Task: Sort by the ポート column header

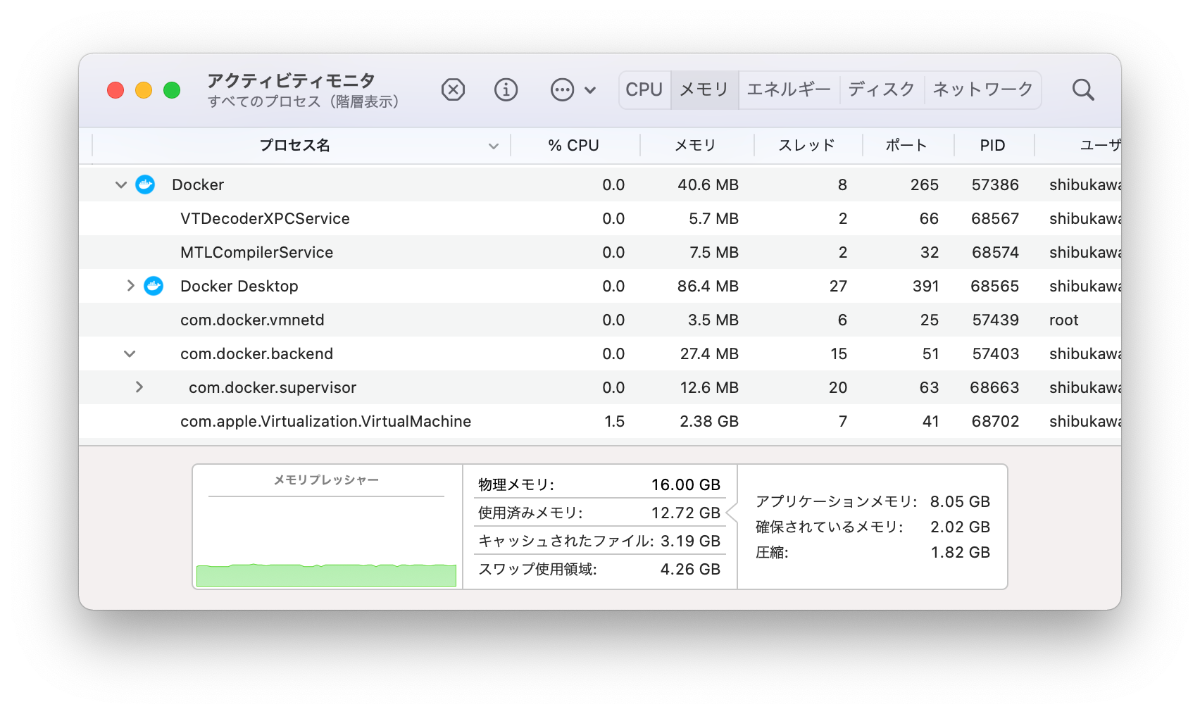Action: pos(907,146)
